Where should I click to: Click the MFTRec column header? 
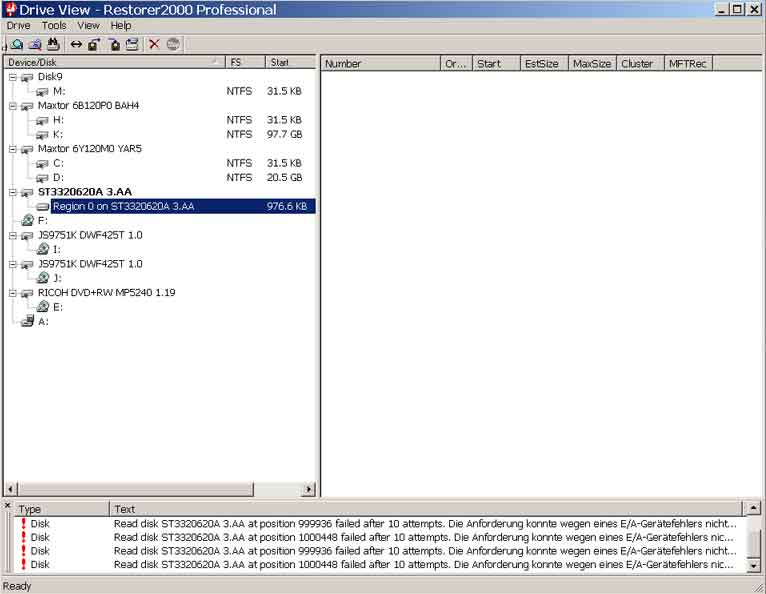coord(688,64)
